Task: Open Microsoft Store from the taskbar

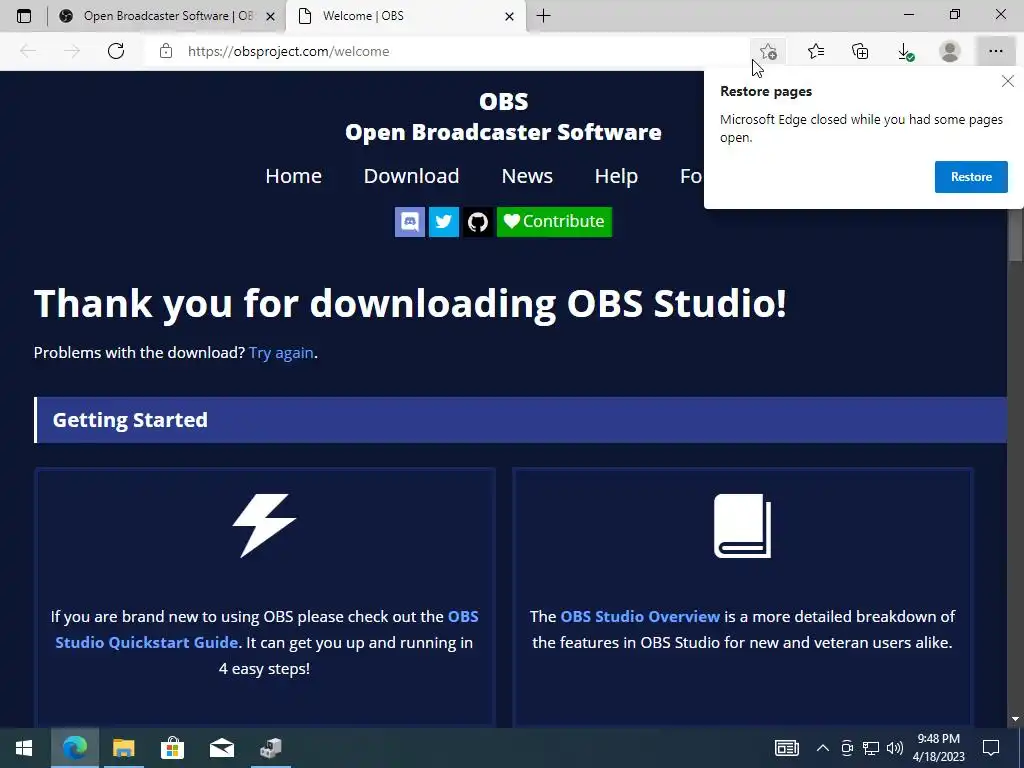Action: (x=172, y=748)
